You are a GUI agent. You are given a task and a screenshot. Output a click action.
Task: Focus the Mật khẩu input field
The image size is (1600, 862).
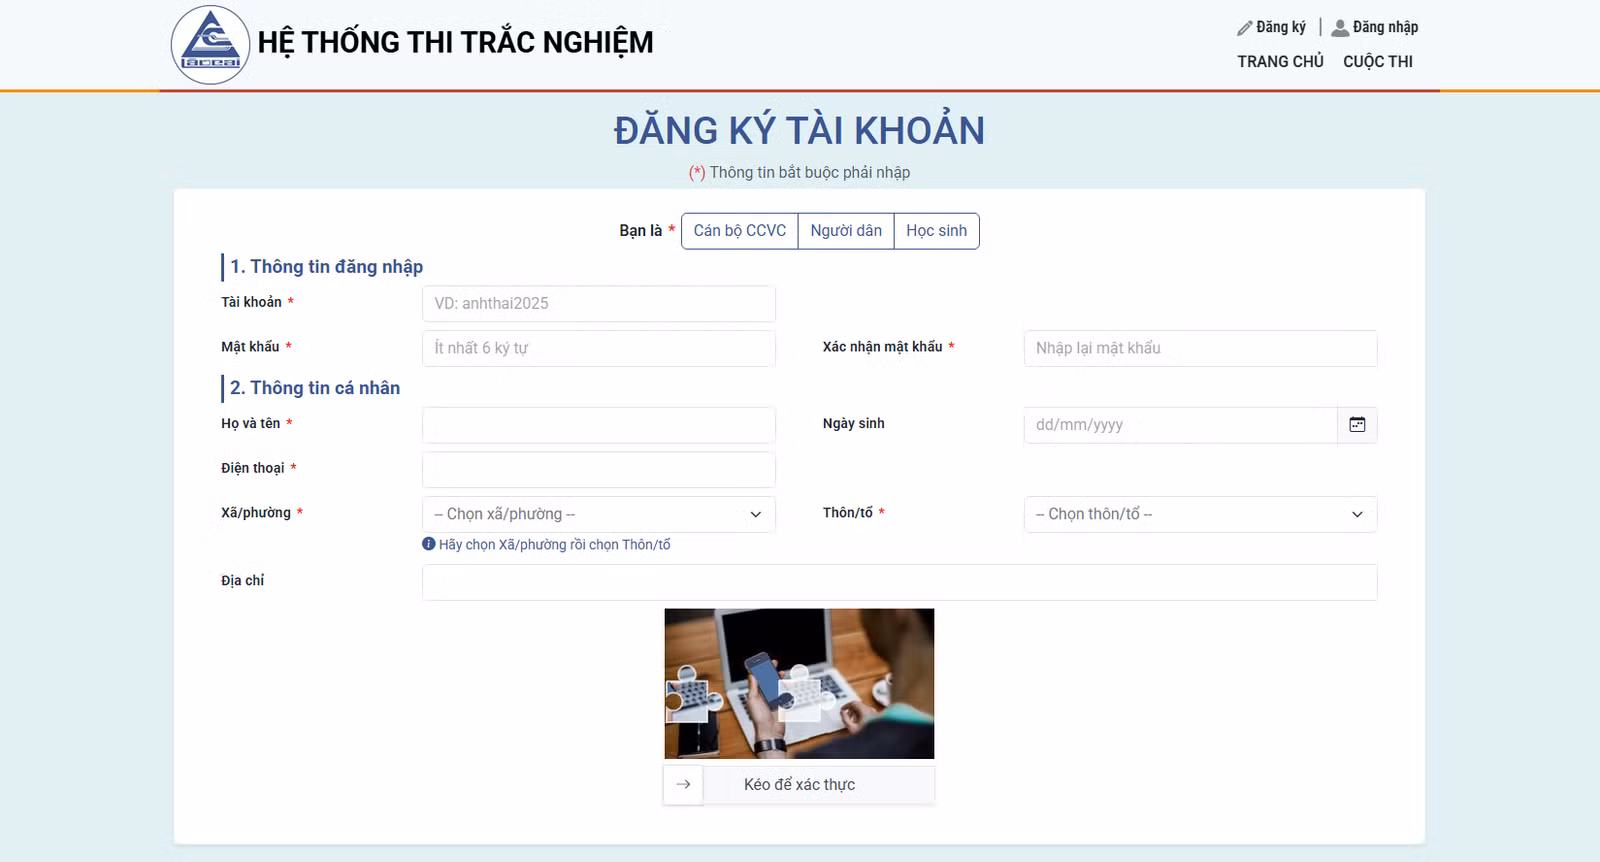[x=599, y=348]
